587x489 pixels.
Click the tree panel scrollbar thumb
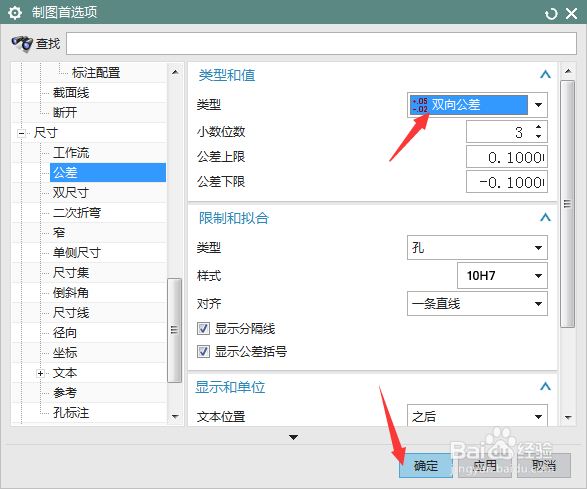pos(174,330)
